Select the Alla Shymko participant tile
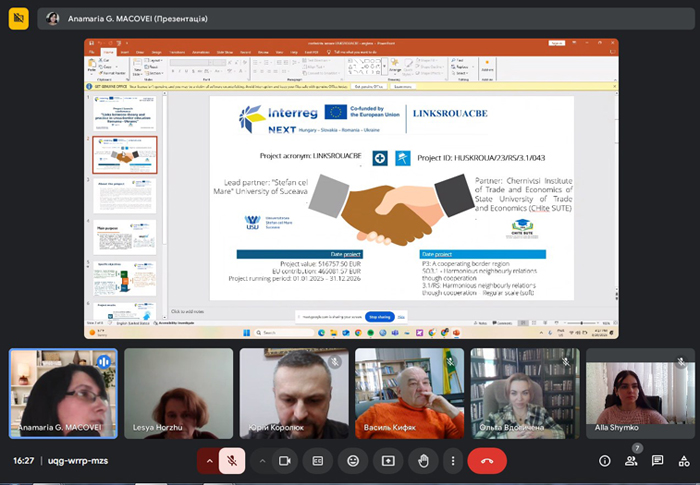Screen dimensions: 700x485 pos(639,393)
